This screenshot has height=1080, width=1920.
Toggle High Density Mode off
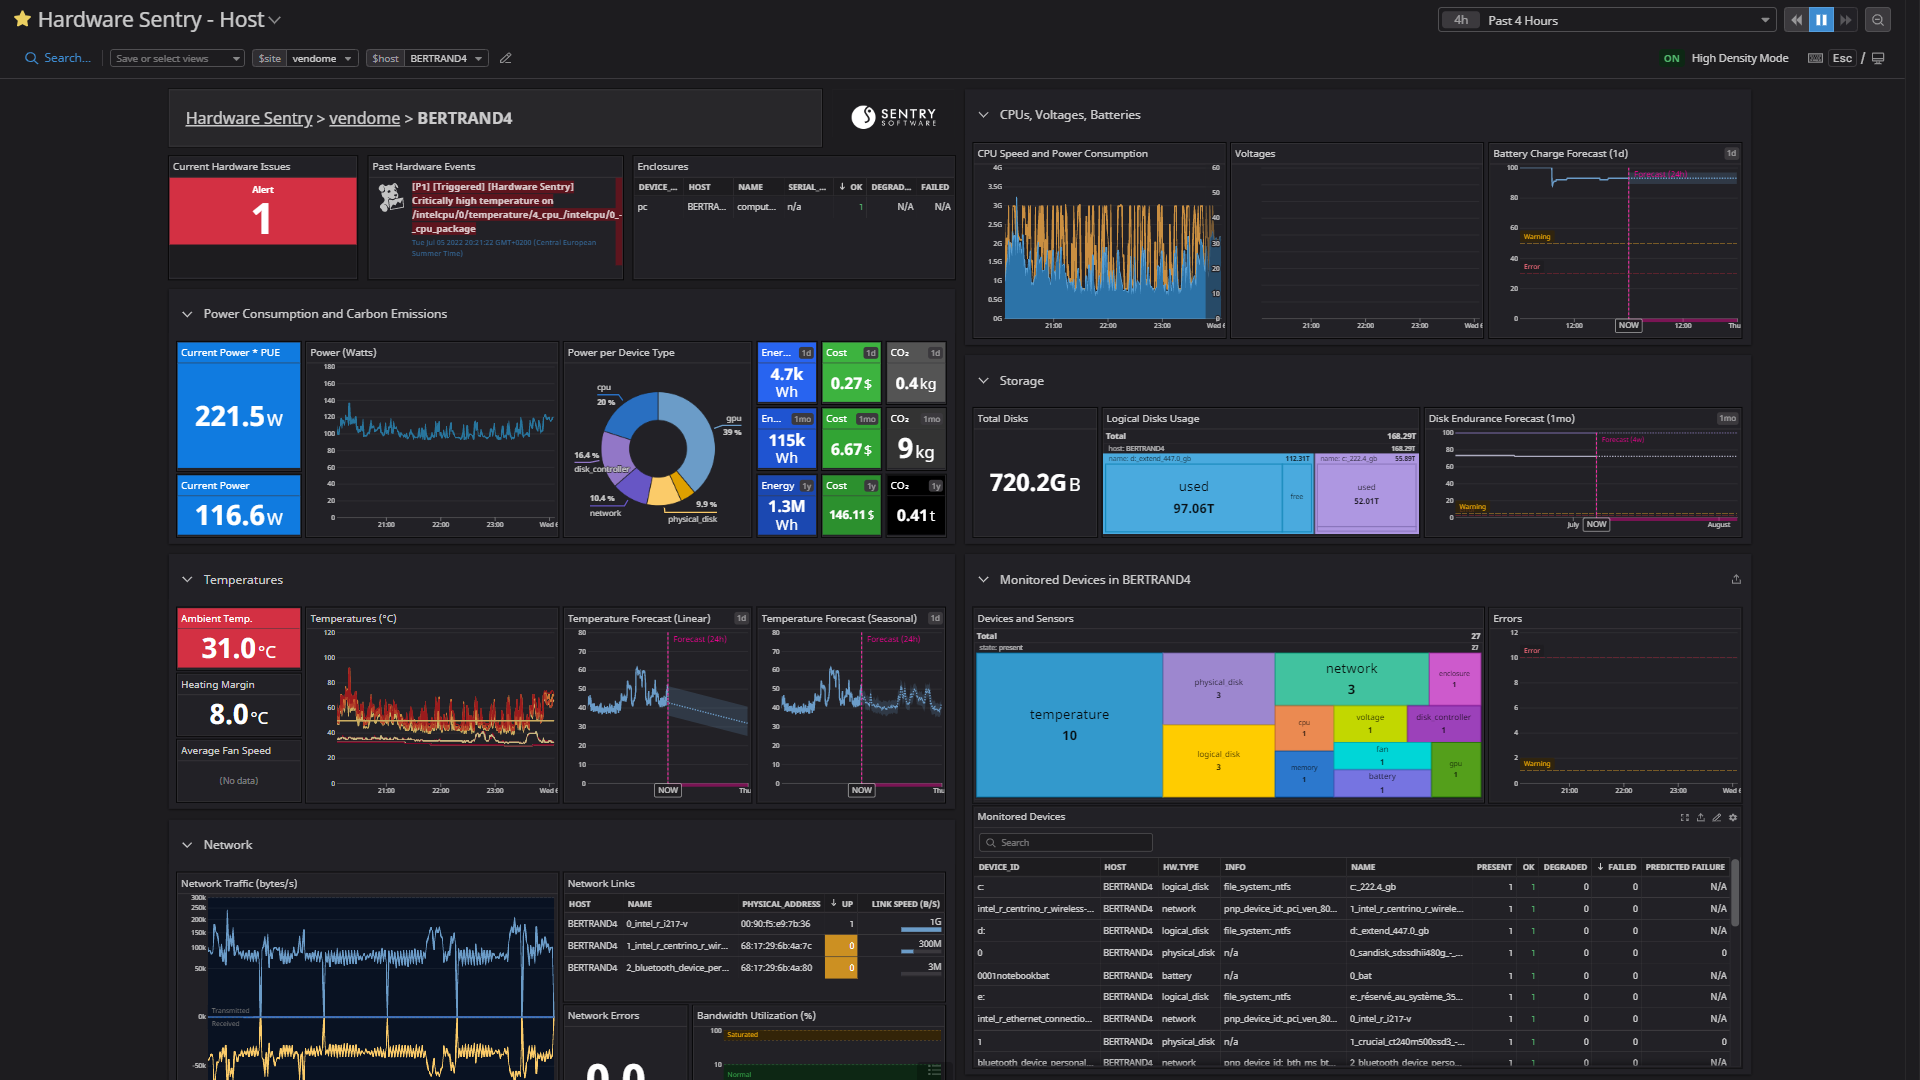click(1671, 58)
